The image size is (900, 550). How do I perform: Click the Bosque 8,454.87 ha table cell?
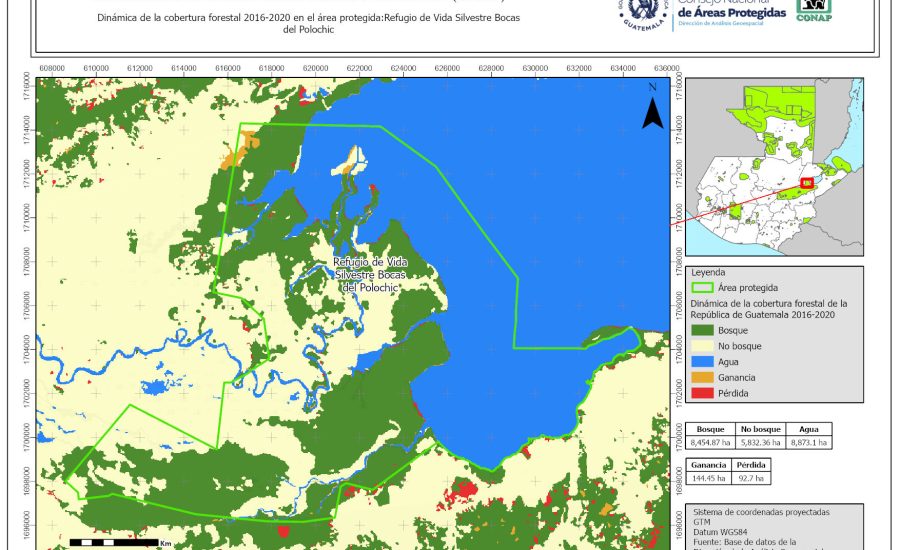coord(711,442)
